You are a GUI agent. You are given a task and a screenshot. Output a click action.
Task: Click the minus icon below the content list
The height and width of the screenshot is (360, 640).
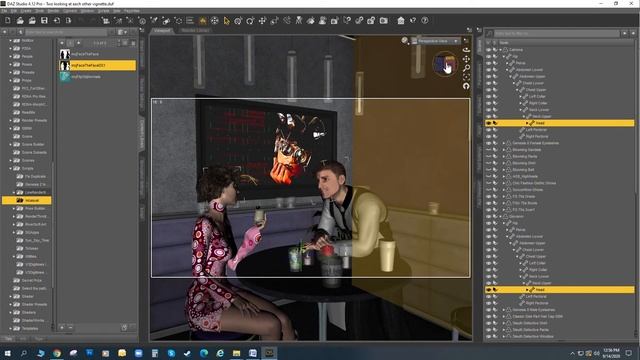pos(70,327)
